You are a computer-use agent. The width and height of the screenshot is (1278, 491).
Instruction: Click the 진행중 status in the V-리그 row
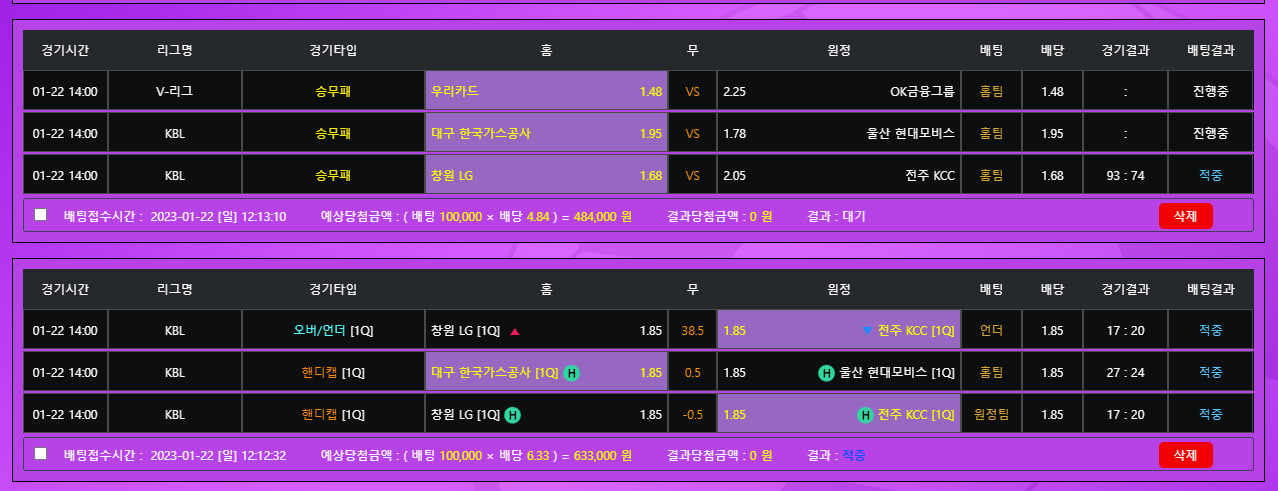[1210, 91]
